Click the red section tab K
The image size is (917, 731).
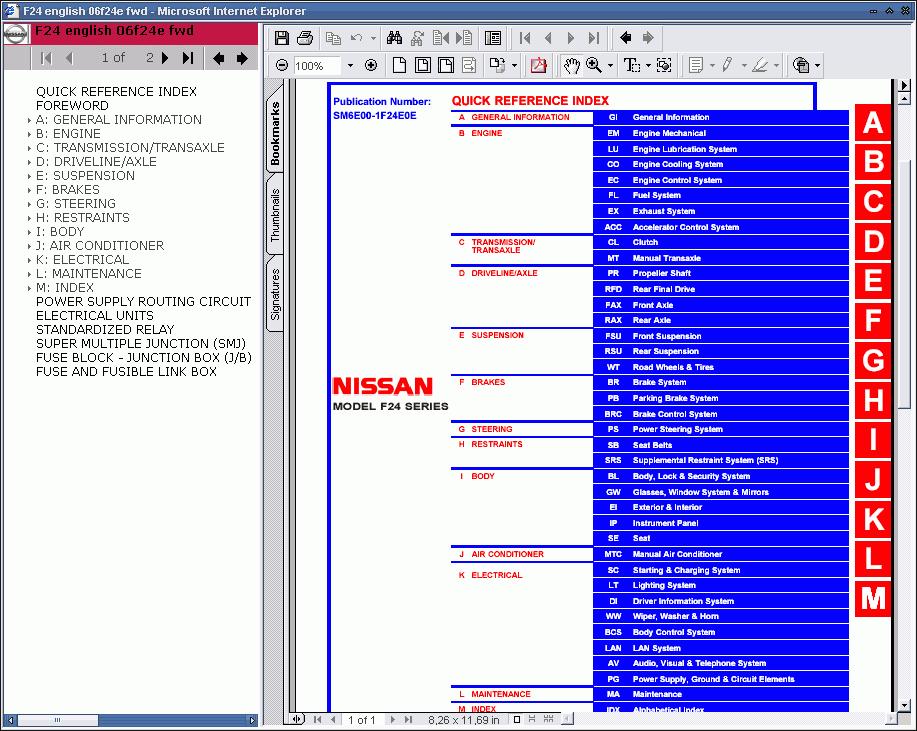click(873, 518)
